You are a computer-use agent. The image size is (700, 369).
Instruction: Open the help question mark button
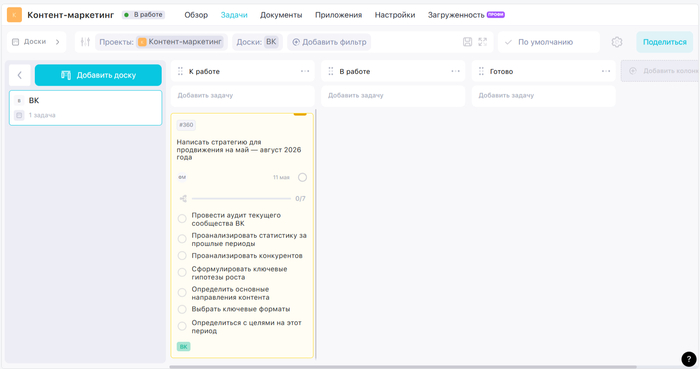(689, 359)
